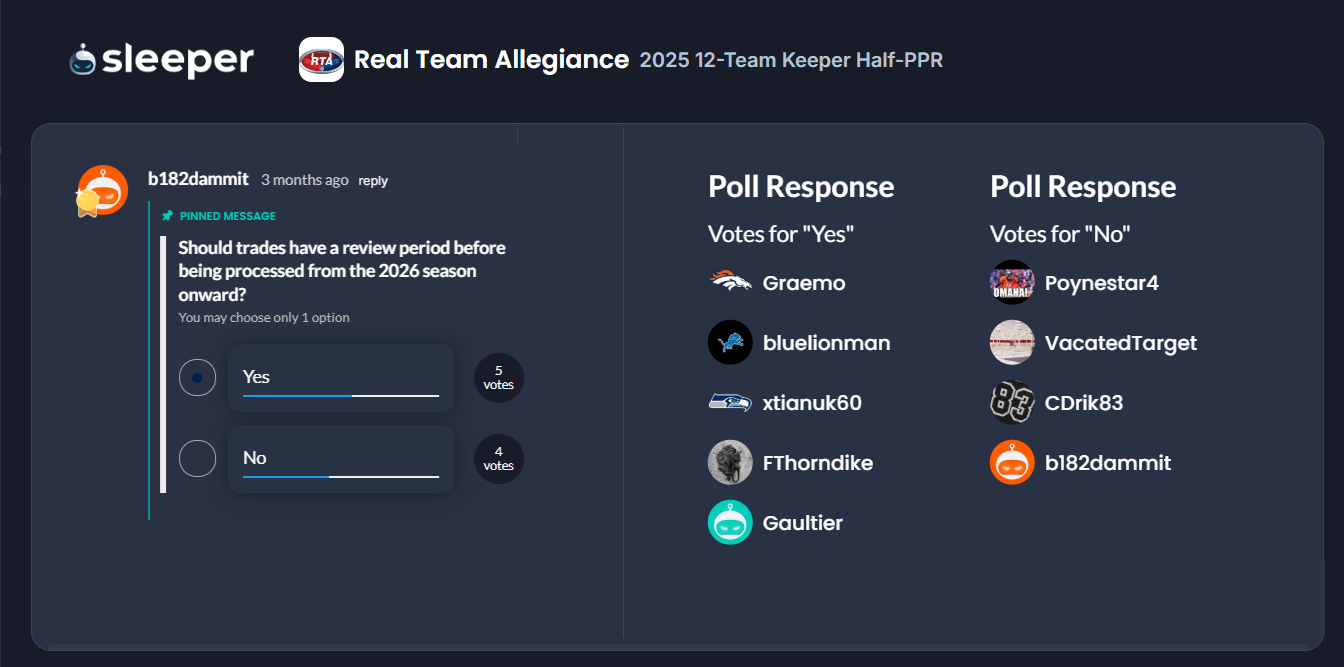This screenshot has height=667, width=1344.
Task: Select the No radio button
Action: (x=197, y=459)
